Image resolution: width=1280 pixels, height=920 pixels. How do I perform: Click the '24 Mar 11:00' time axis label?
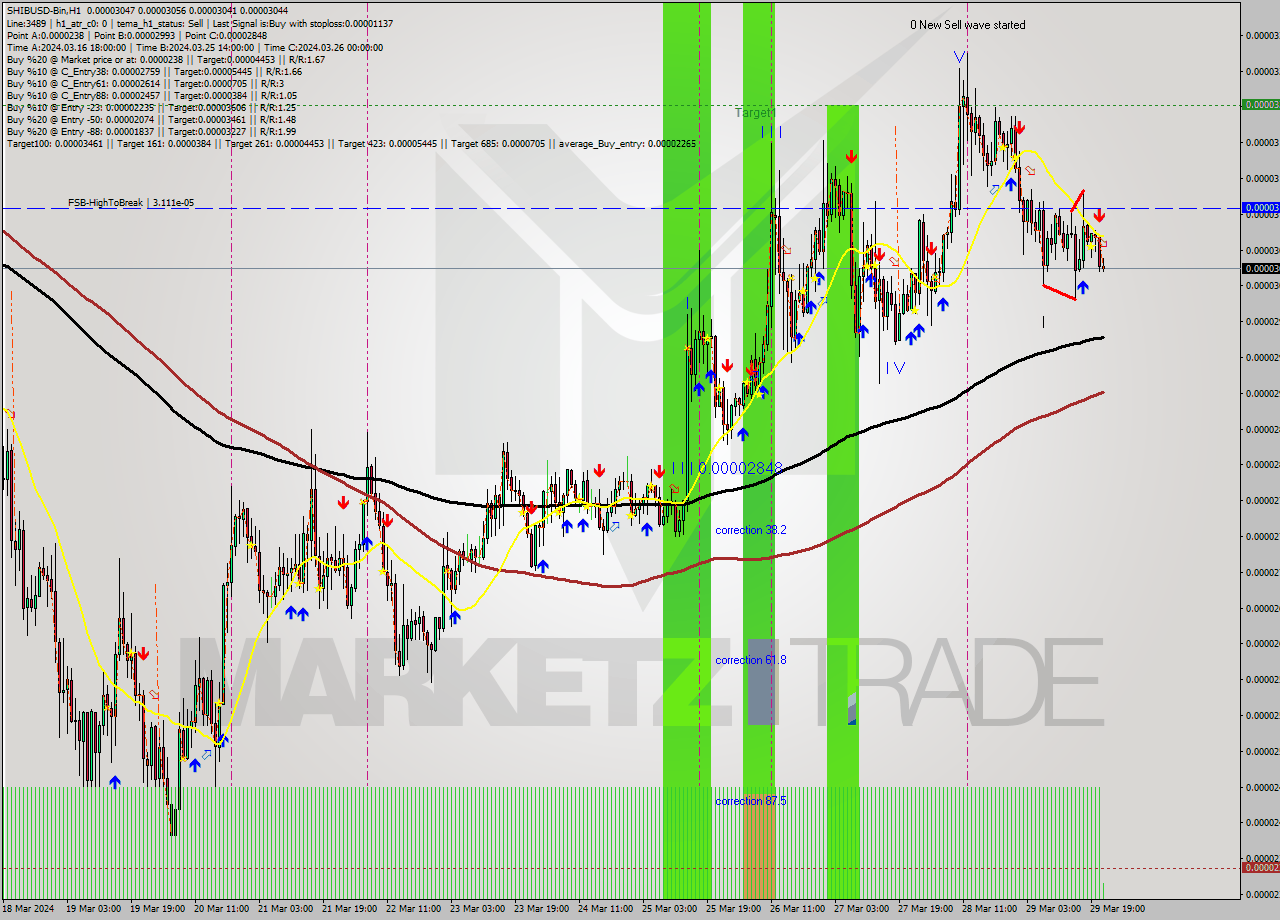[605, 909]
